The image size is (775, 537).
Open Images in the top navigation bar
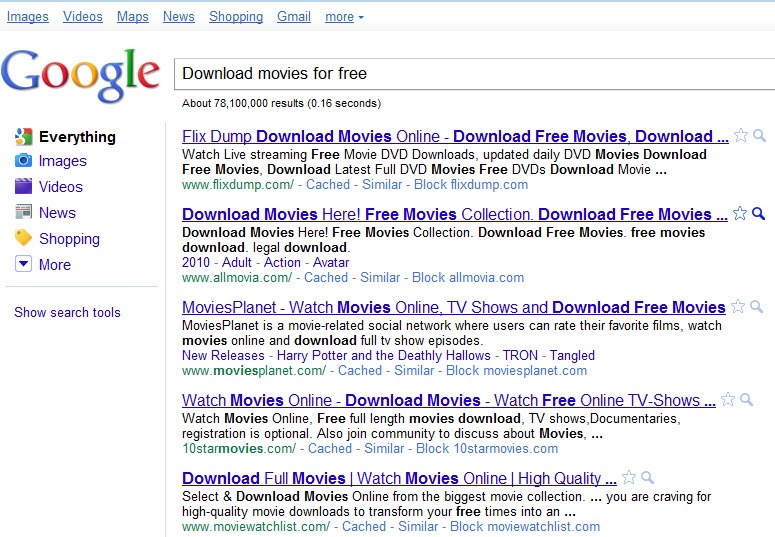(x=28, y=17)
